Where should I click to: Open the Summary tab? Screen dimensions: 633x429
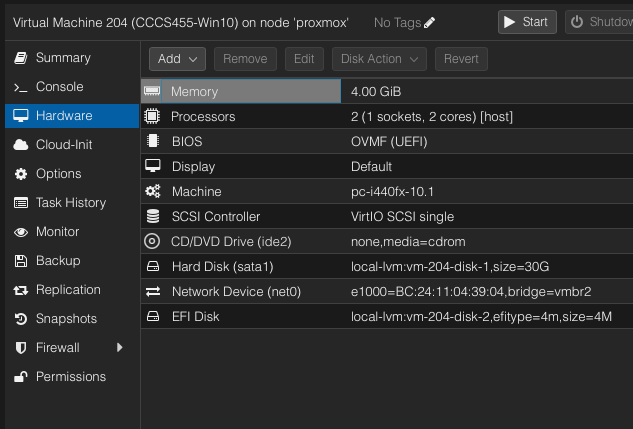(72, 58)
